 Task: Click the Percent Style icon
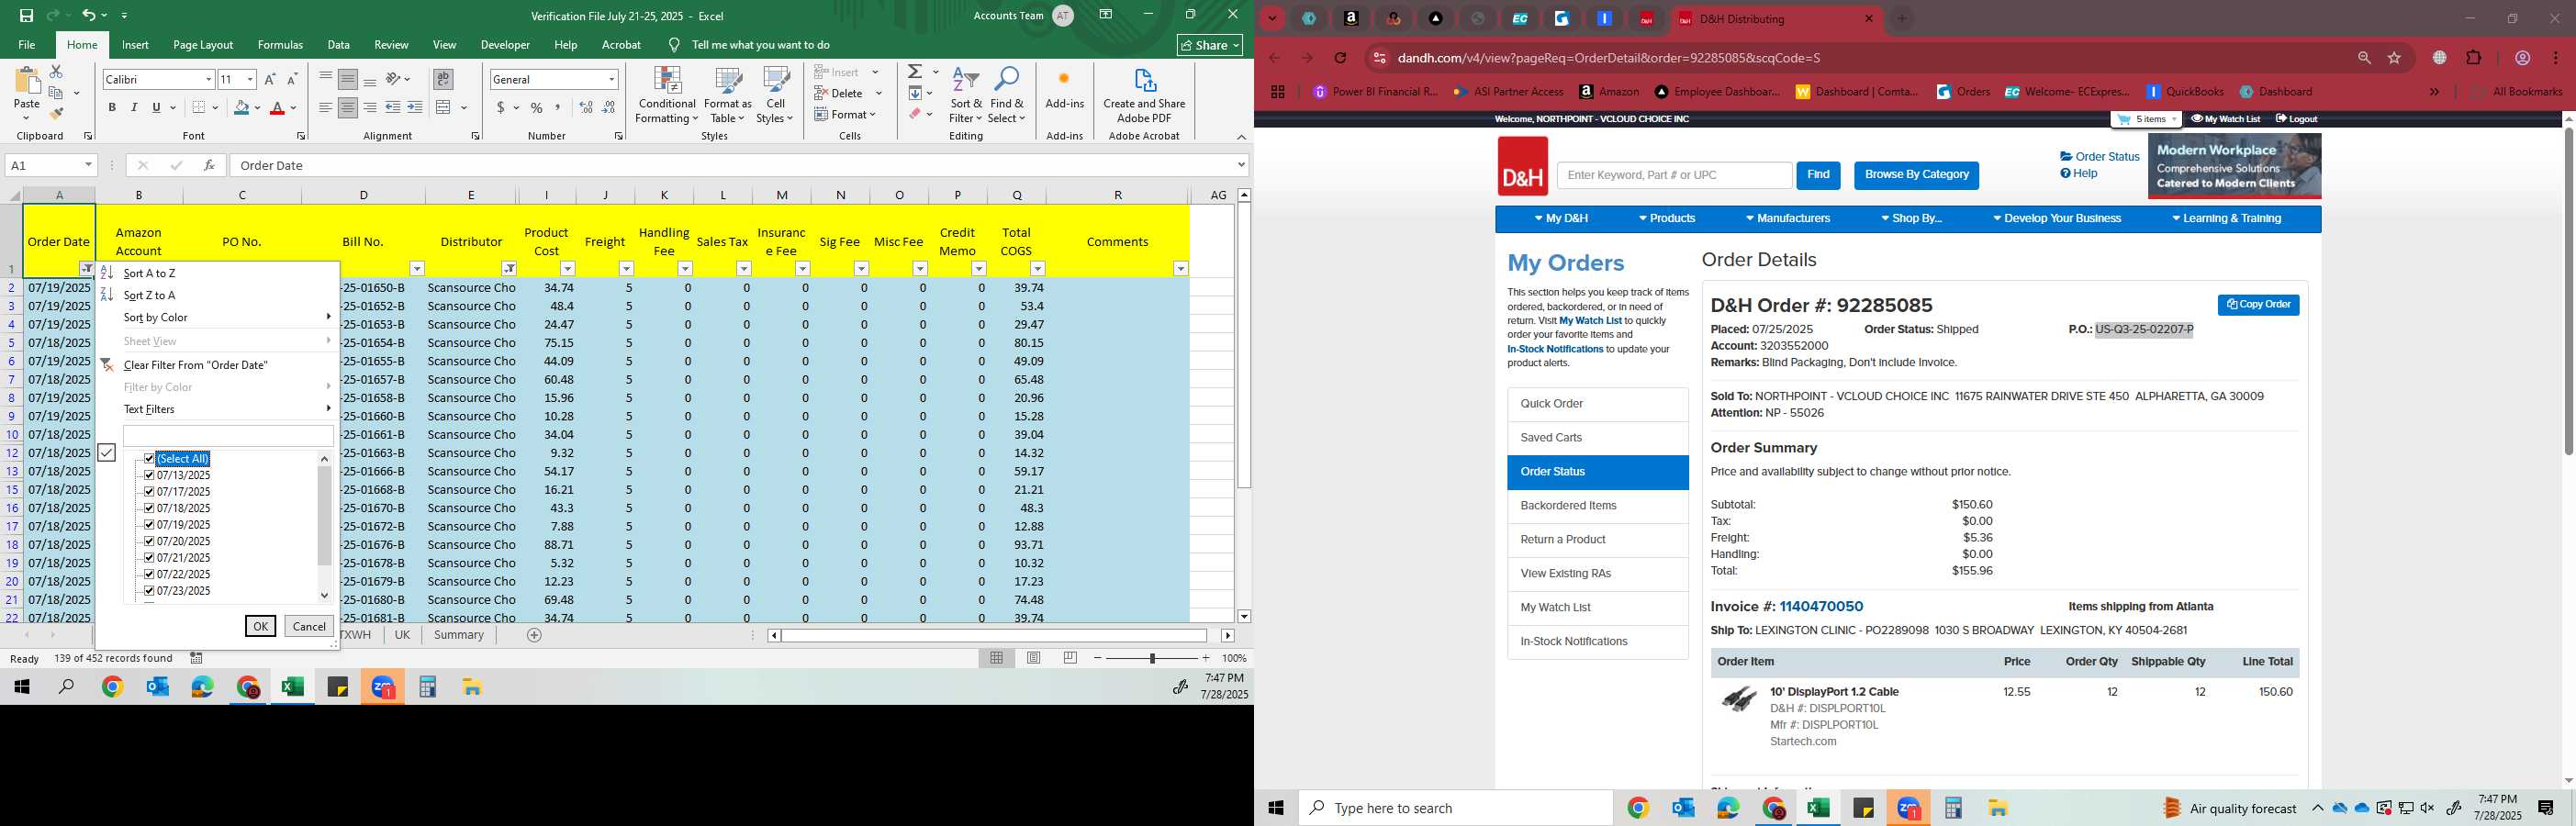(537, 108)
